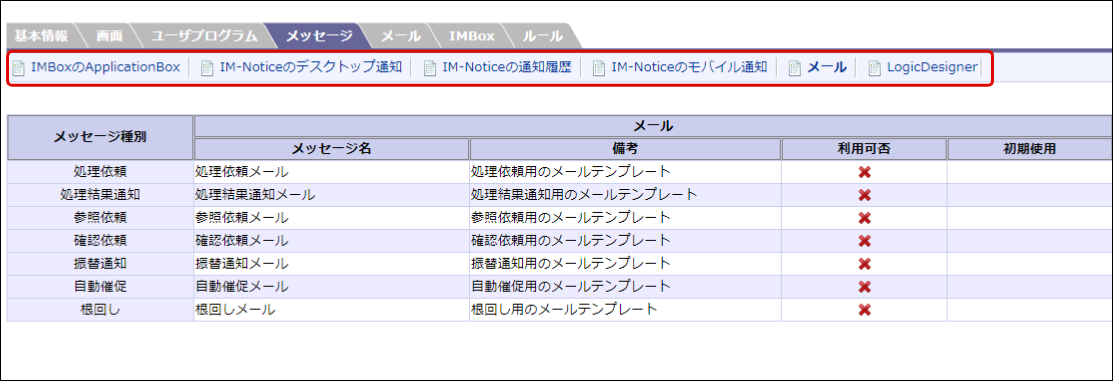Click the 初期使用 column header

click(x=1029, y=149)
